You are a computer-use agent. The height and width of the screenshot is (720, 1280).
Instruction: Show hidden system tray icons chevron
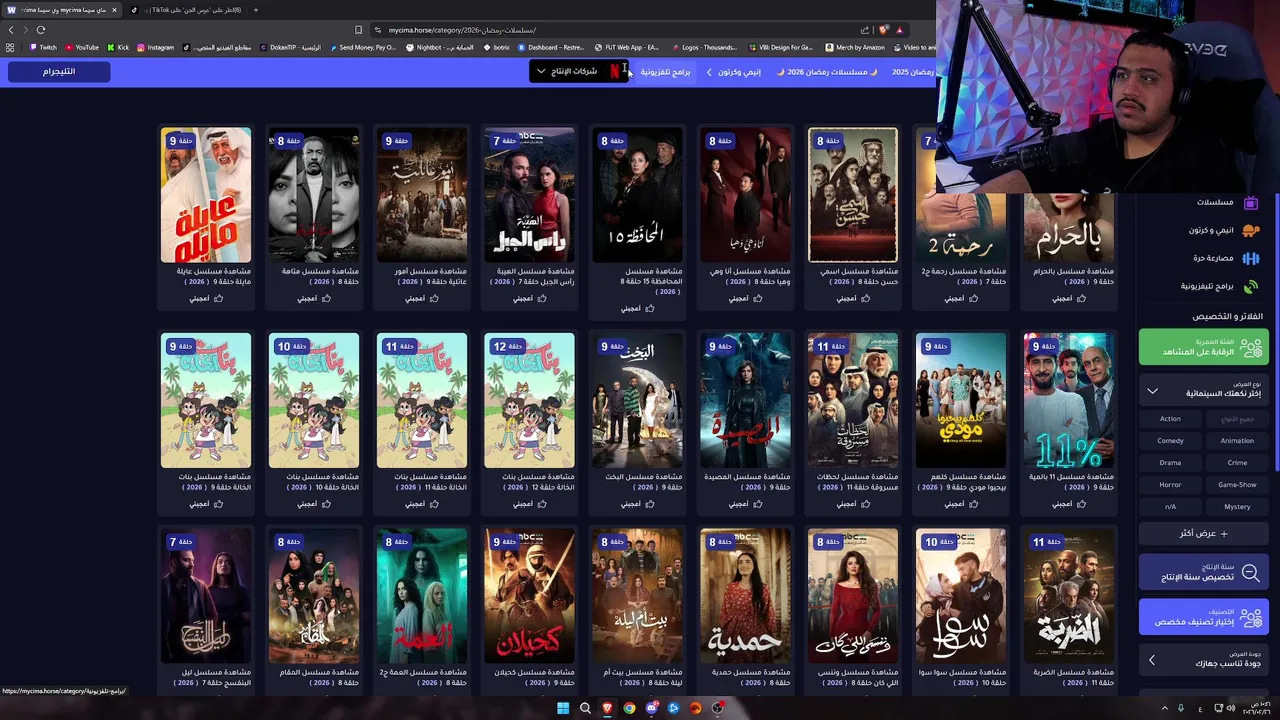point(1164,708)
